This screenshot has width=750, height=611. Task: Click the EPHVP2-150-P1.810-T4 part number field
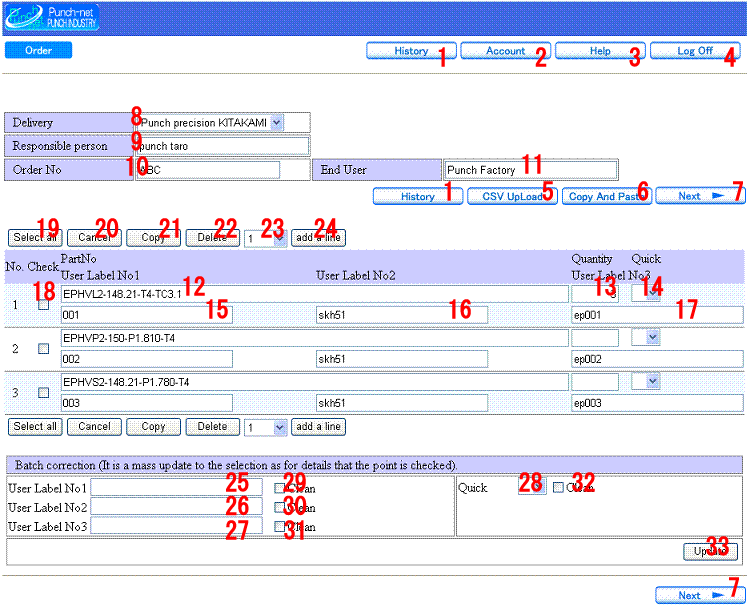[x=314, y=338]
